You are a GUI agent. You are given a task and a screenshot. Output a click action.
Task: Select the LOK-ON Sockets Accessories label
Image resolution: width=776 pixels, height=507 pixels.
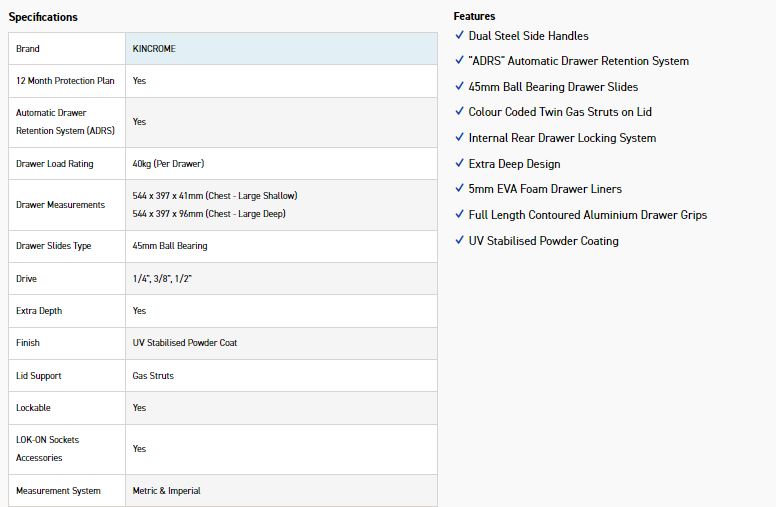tap(47, 449)
